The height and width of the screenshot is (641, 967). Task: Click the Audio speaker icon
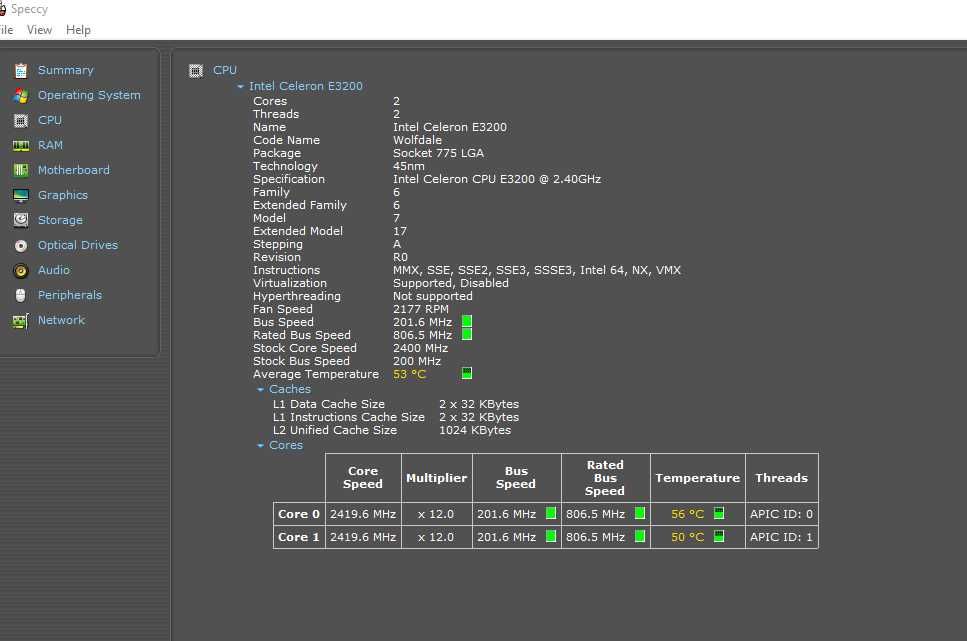point(21,271)
